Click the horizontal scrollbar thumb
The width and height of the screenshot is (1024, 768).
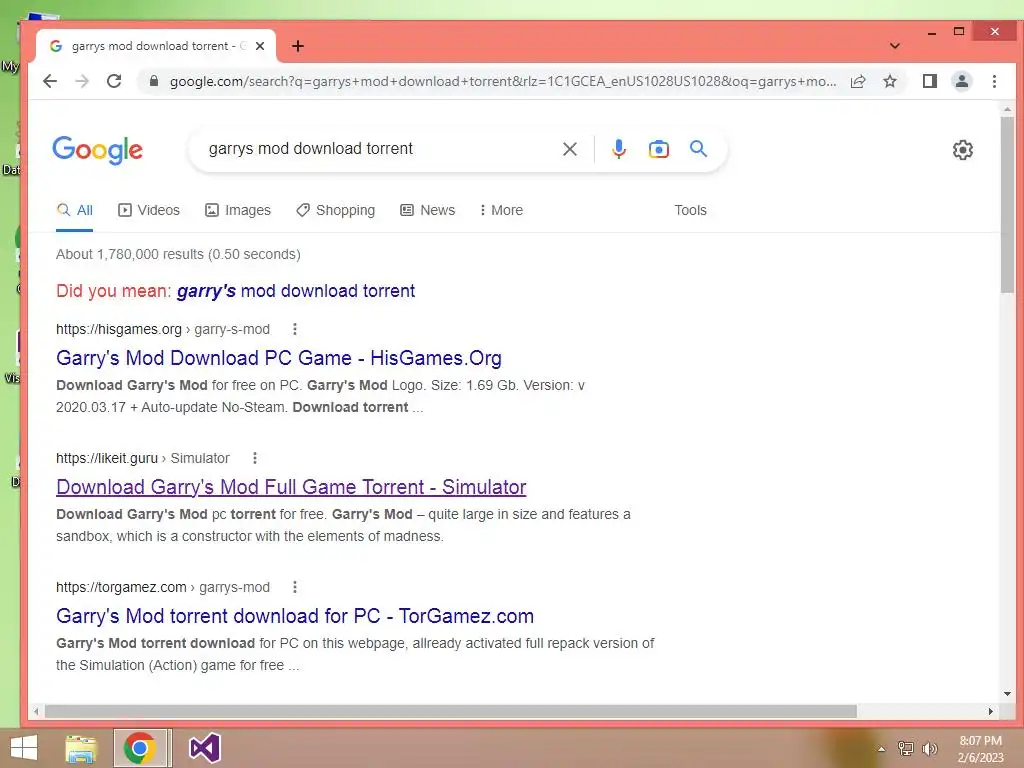[451, 711]
